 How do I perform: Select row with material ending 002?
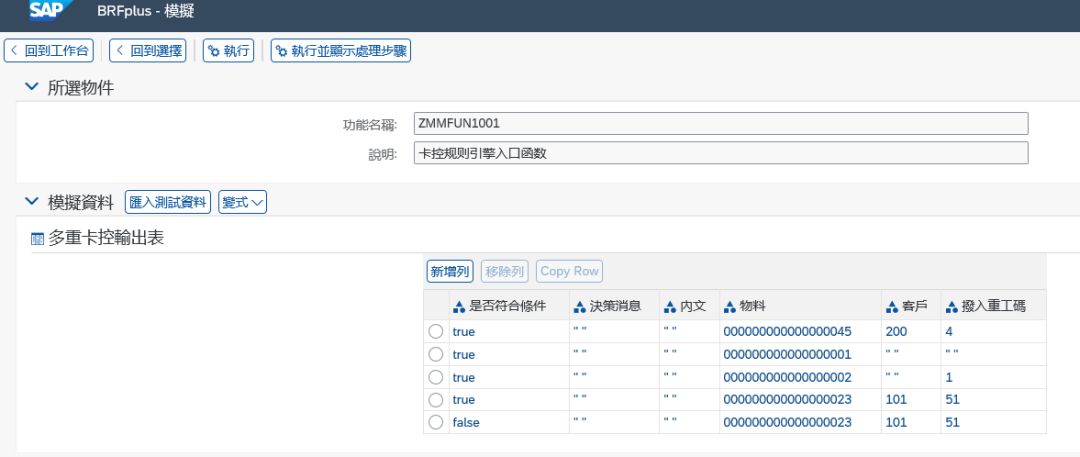[x=435, y=377]
